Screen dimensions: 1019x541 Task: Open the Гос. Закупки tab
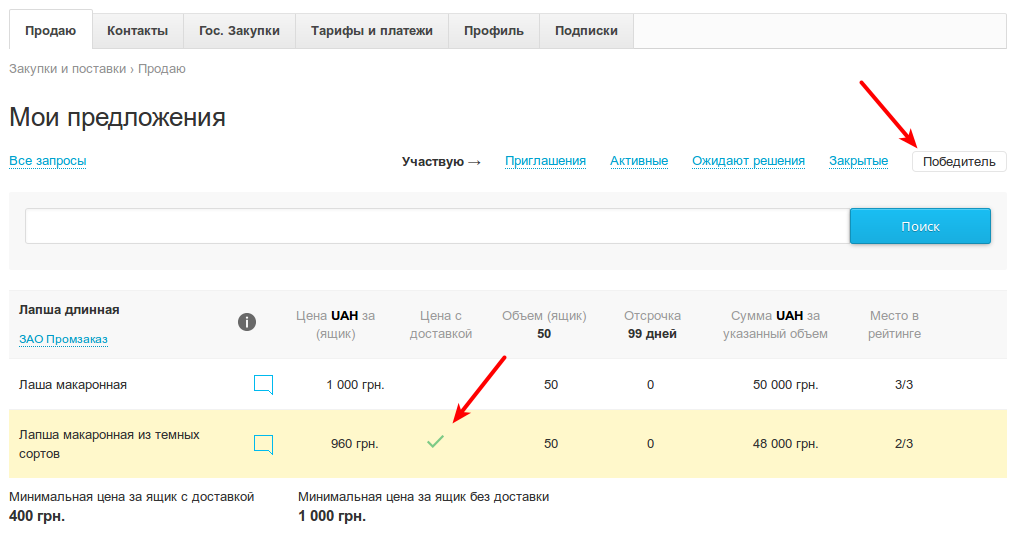[239, 31]
